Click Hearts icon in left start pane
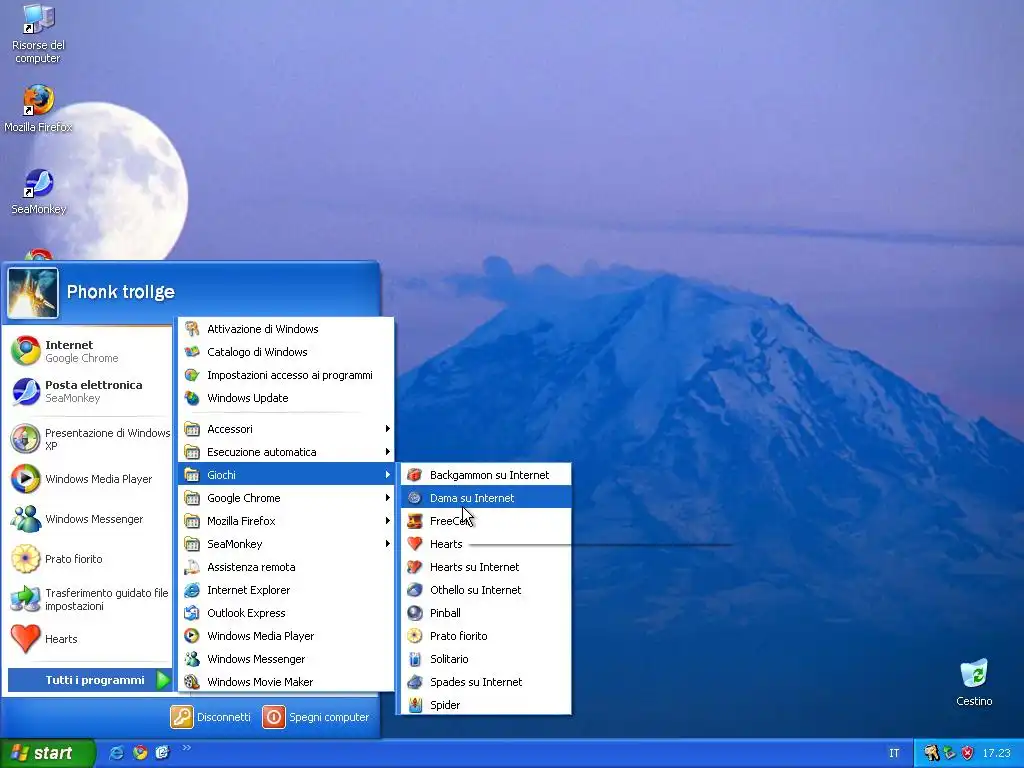 [x=25, y=639]
